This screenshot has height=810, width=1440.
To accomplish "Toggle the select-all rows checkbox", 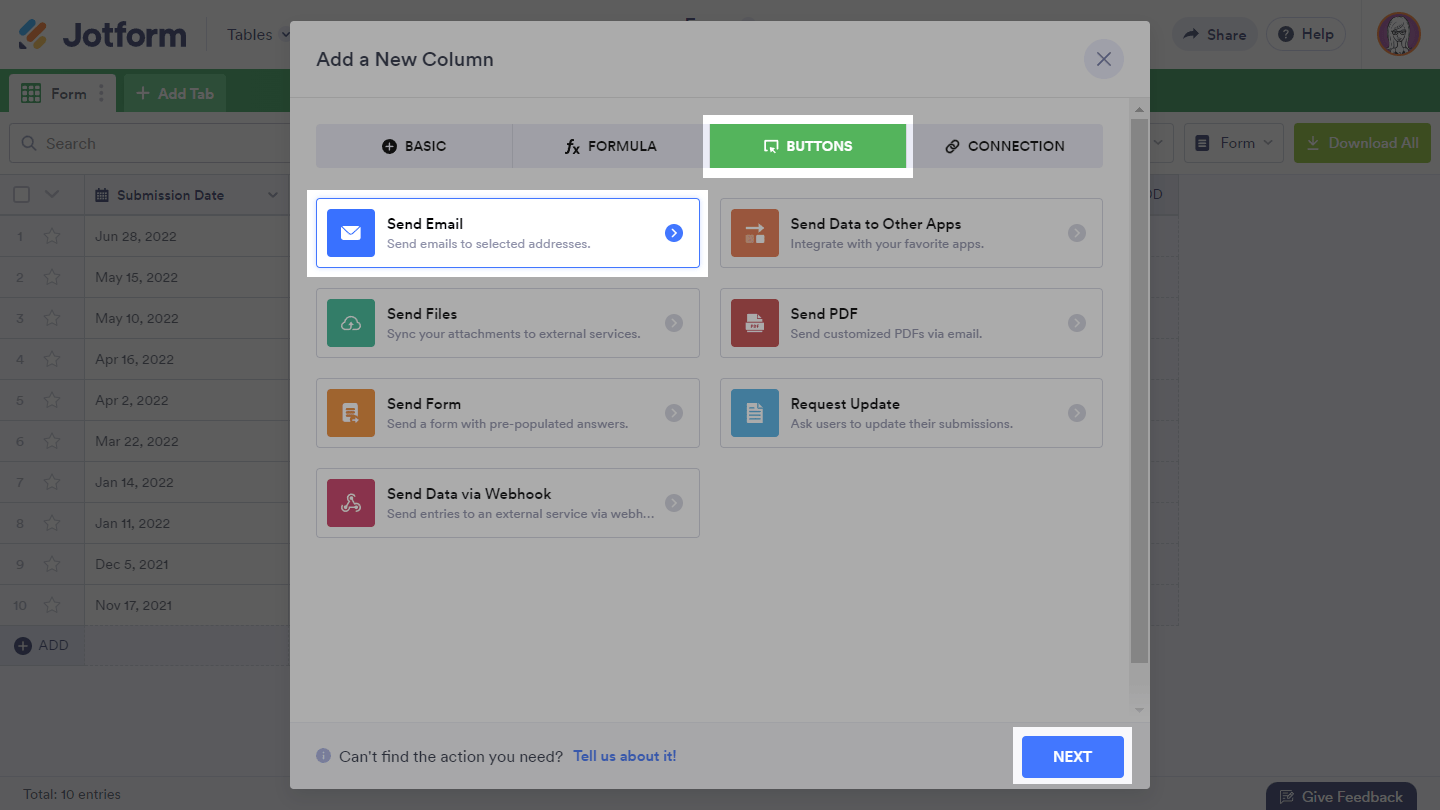I will pos(22,195).
